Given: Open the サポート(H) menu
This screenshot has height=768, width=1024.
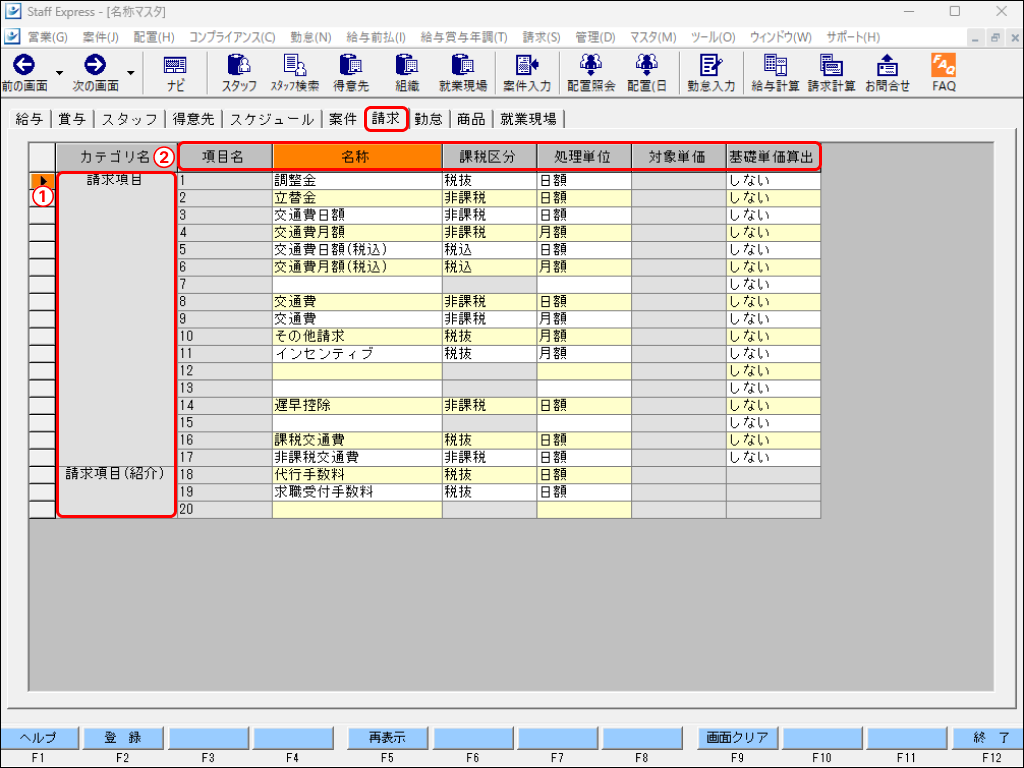Looking at the screenshot, I should [853, 37].
